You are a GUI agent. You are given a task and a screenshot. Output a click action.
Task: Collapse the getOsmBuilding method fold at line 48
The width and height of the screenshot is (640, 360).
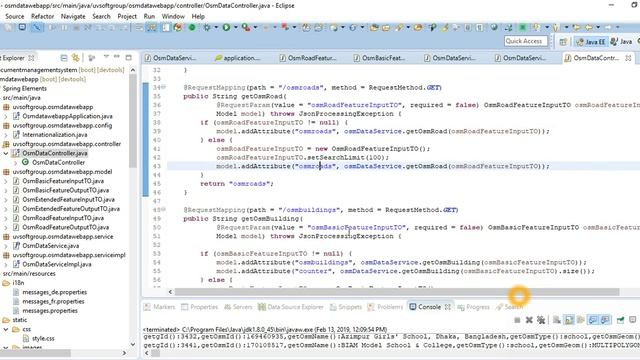tap(163, 209)
